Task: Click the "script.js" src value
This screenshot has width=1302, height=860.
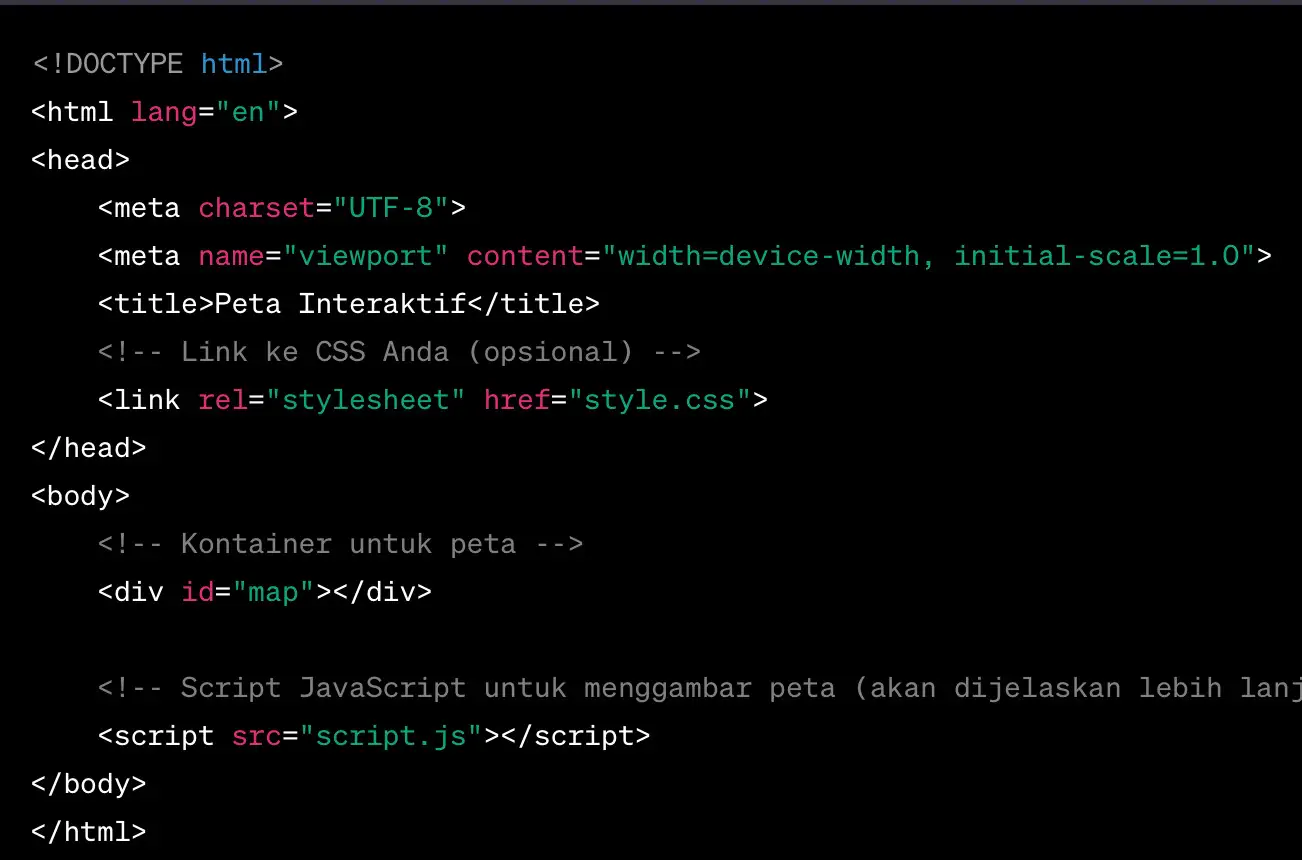Action: [391, 736]
